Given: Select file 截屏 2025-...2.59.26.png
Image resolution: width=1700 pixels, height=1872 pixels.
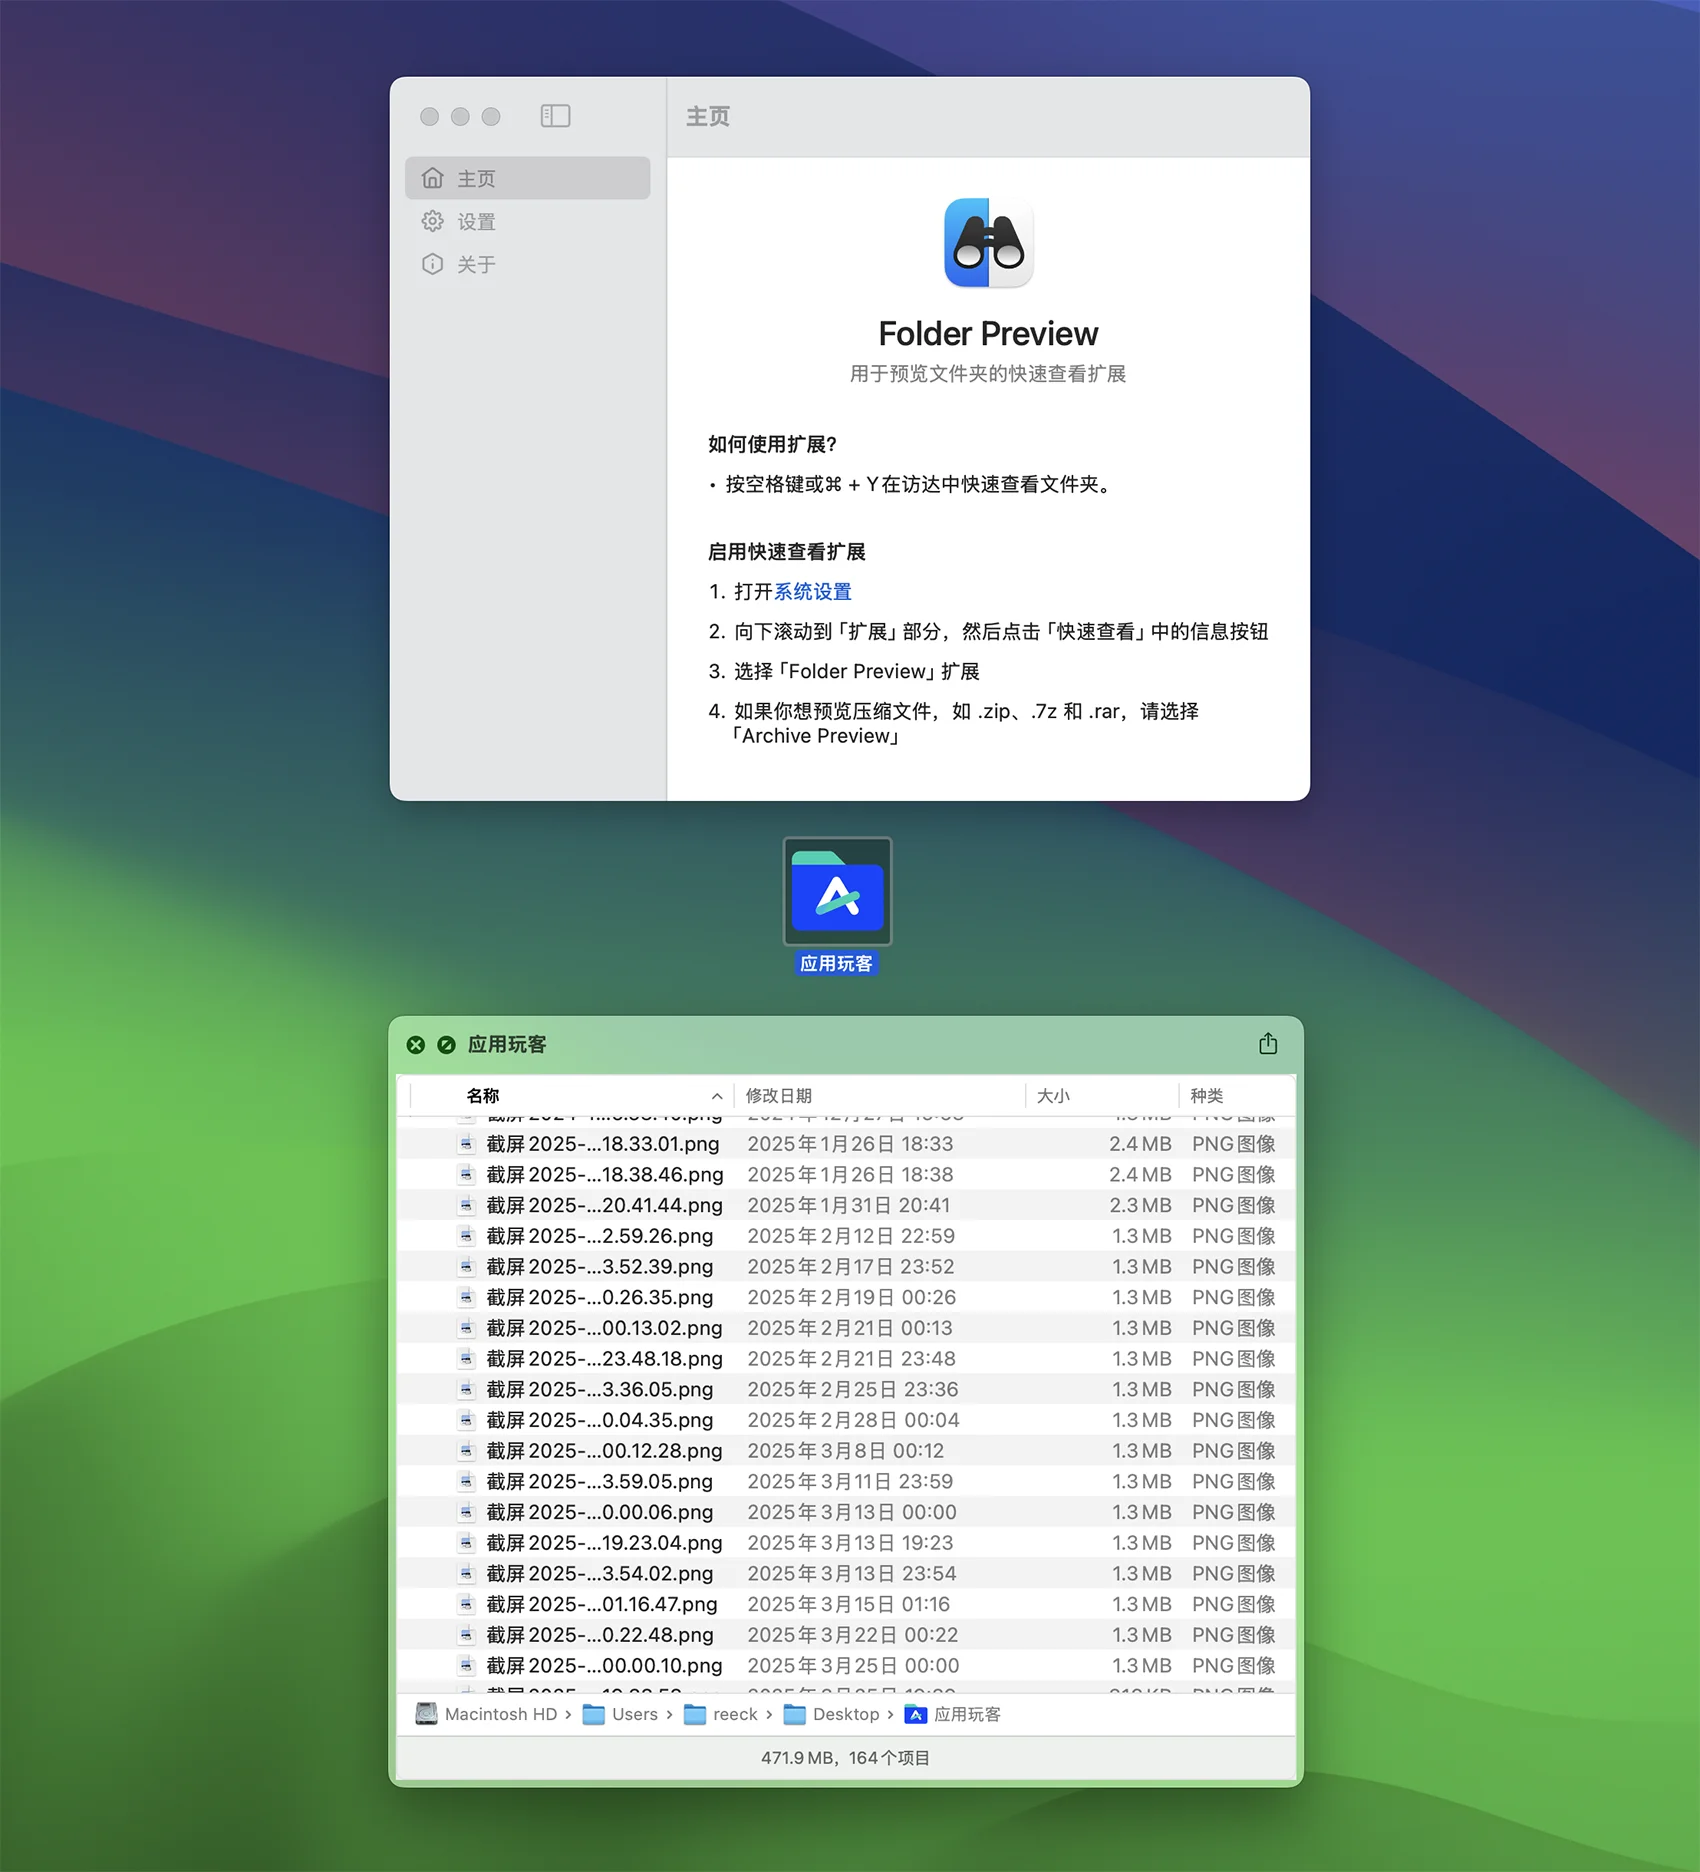Looking at the screenshot, I should pos(846,1236).
